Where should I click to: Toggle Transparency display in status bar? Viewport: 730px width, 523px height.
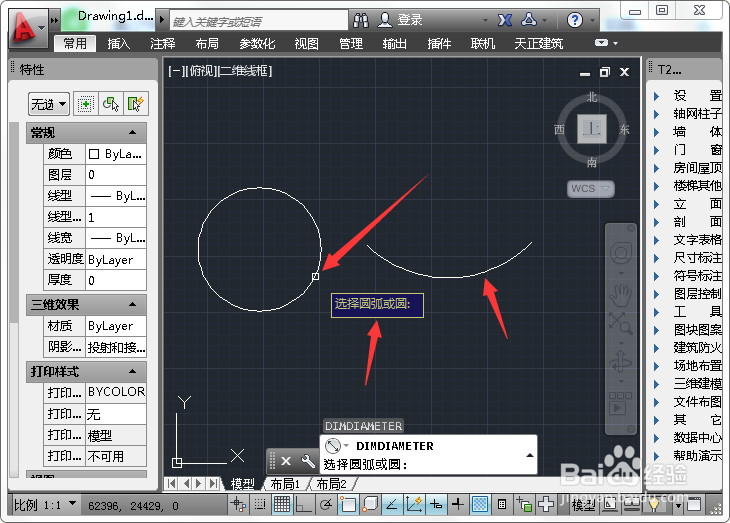480,504
